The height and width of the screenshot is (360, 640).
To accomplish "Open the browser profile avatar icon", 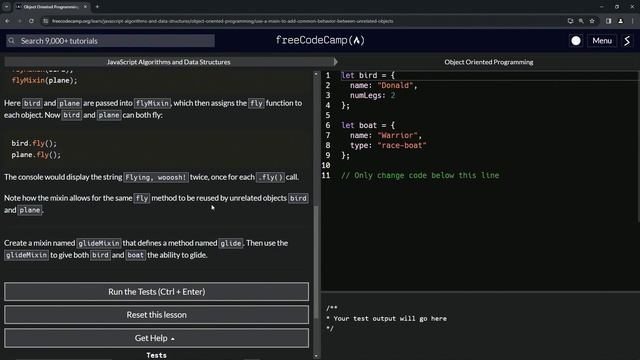I will tap(620, 21).
